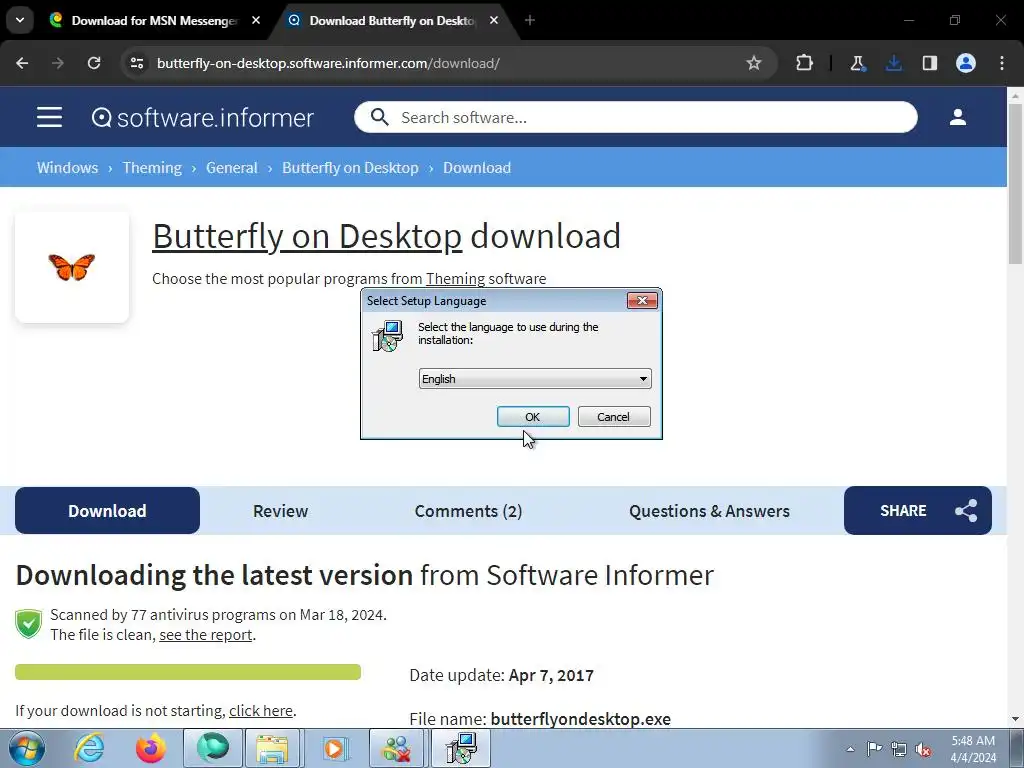
Task: Open the Chrome three-dot menu
Action: pyautogui.click(x=1002, y=63)
